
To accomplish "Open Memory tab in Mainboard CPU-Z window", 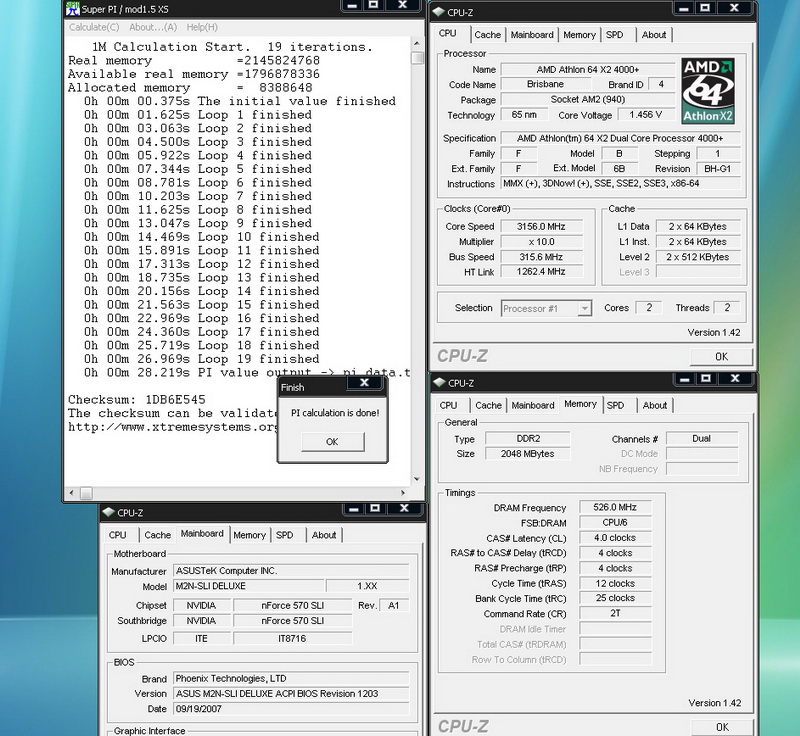I will point(249,535).
